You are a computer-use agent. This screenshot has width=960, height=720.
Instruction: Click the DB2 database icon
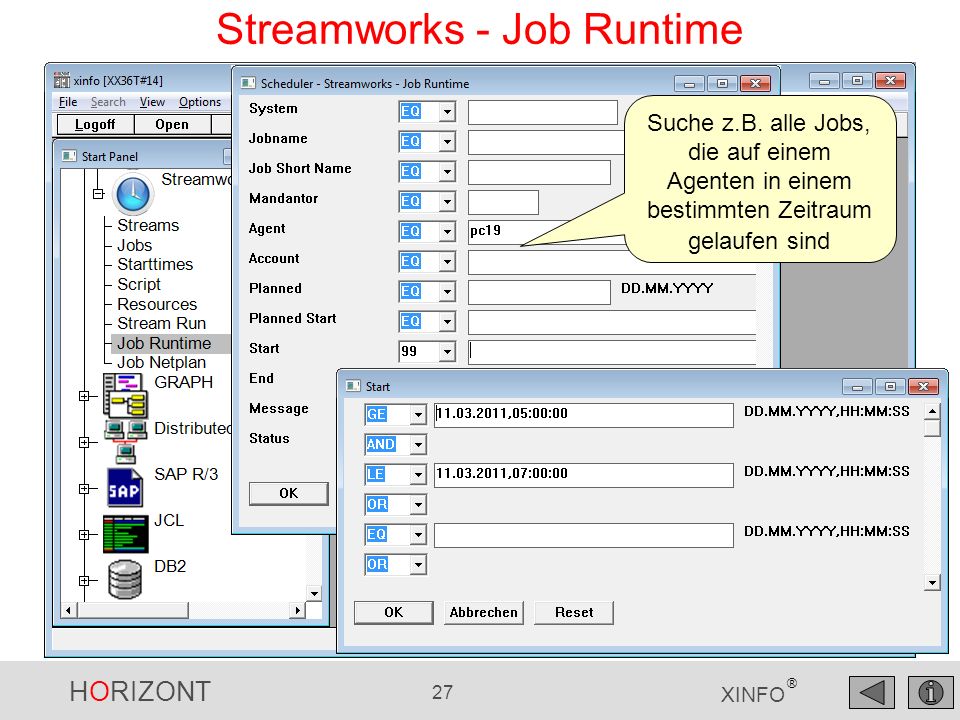[125, 579]
